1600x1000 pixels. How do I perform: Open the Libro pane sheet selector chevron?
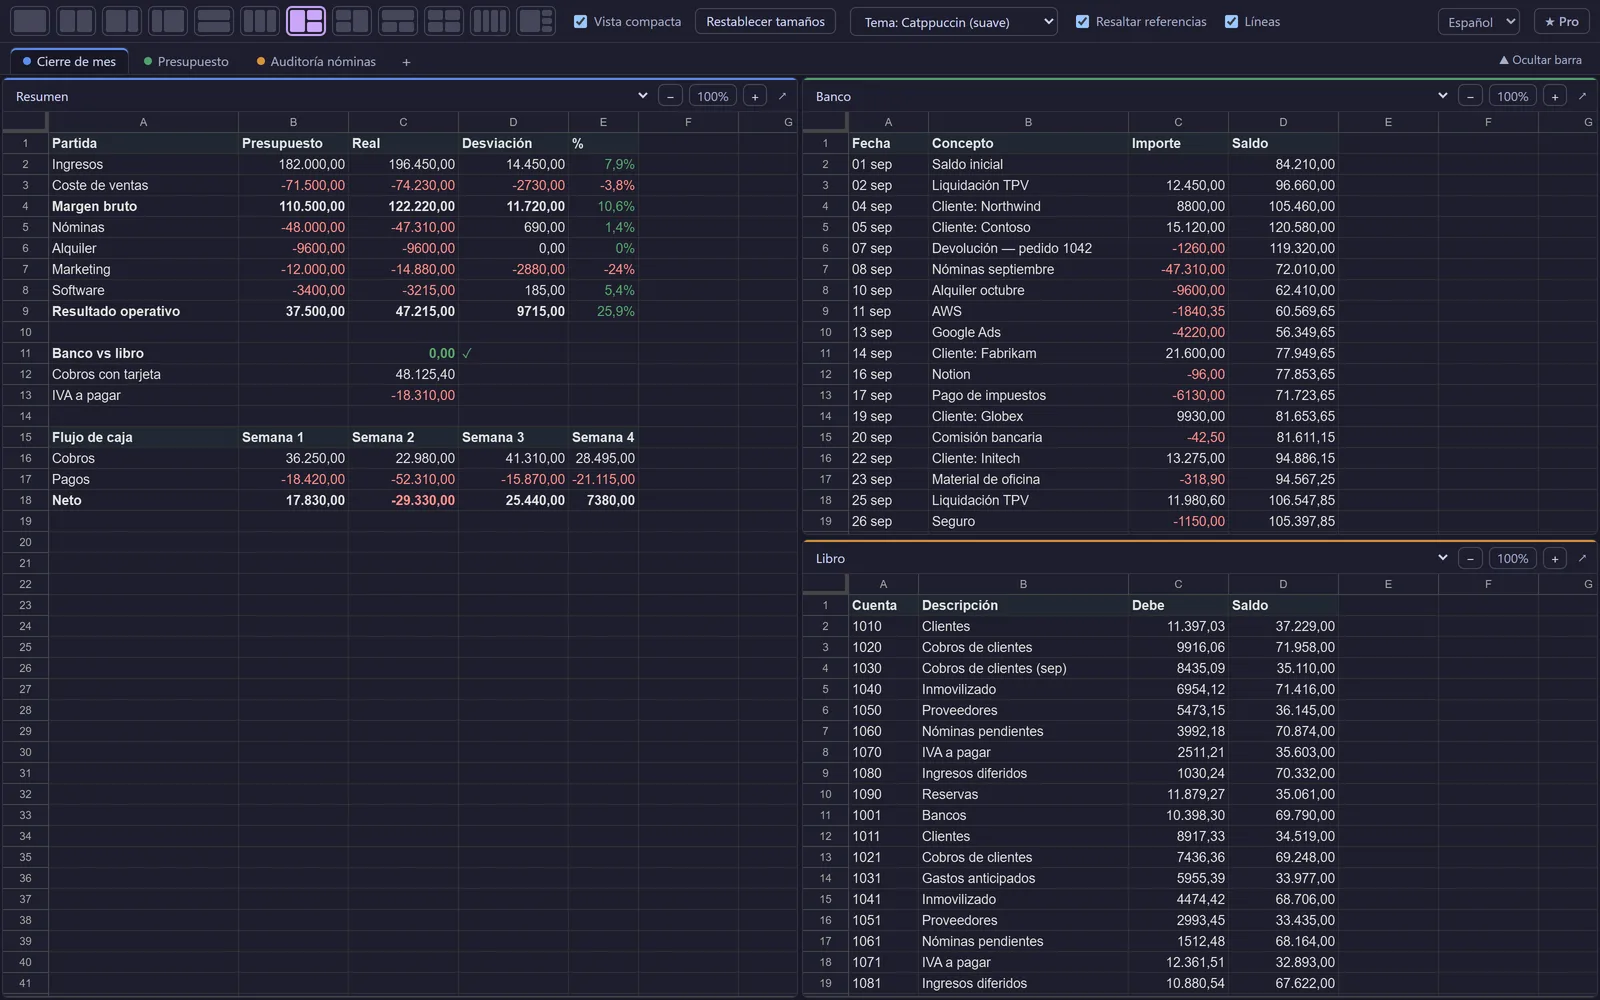click(1442, 558)
